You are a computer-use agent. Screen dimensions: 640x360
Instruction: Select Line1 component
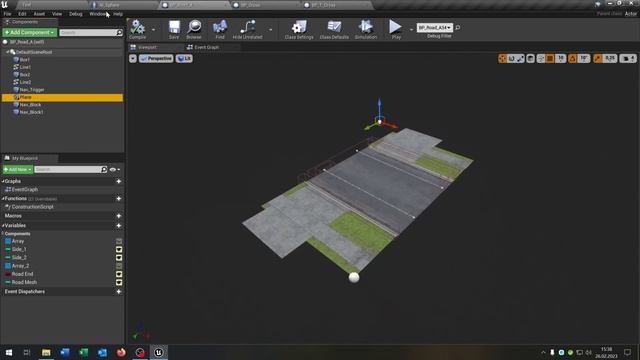tap(25, 67)
